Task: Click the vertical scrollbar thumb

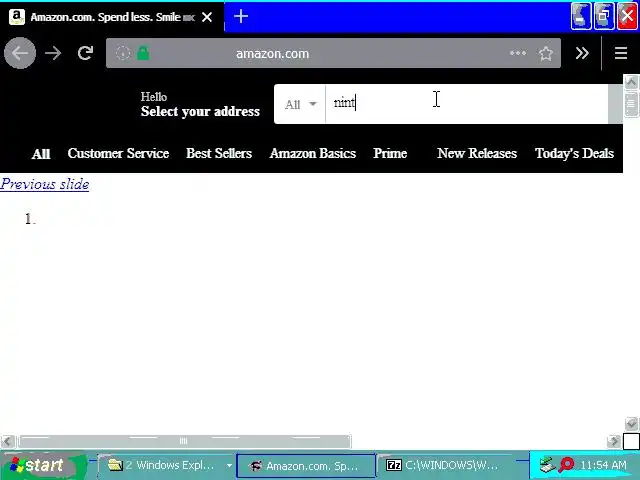Action: 631,103
